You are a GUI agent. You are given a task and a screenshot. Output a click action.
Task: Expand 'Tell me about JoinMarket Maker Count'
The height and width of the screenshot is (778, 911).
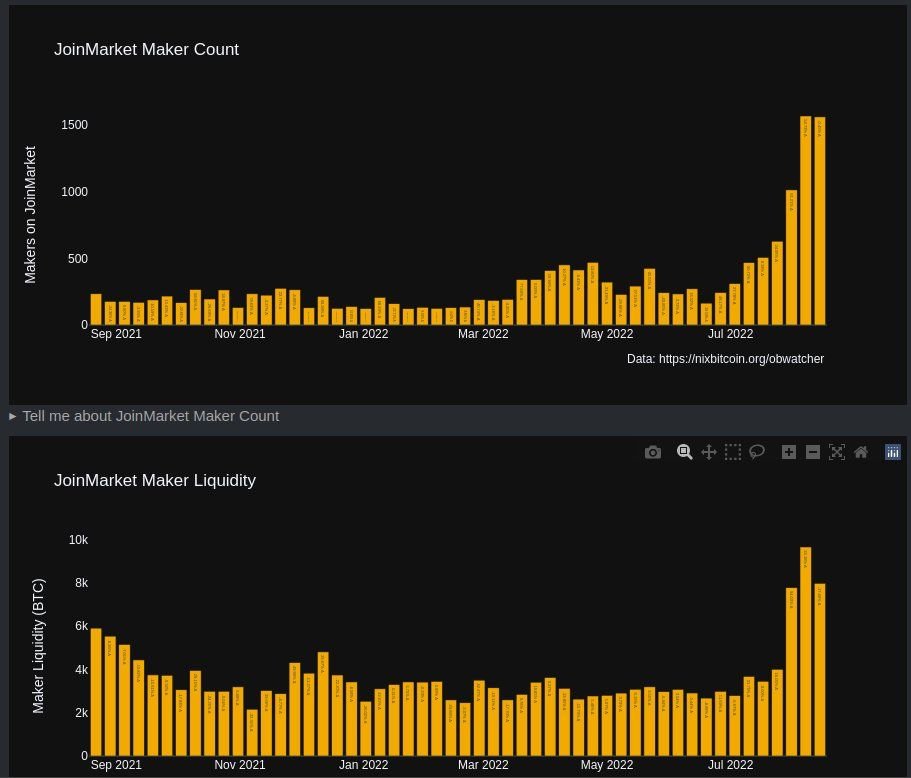click(145, 416)
